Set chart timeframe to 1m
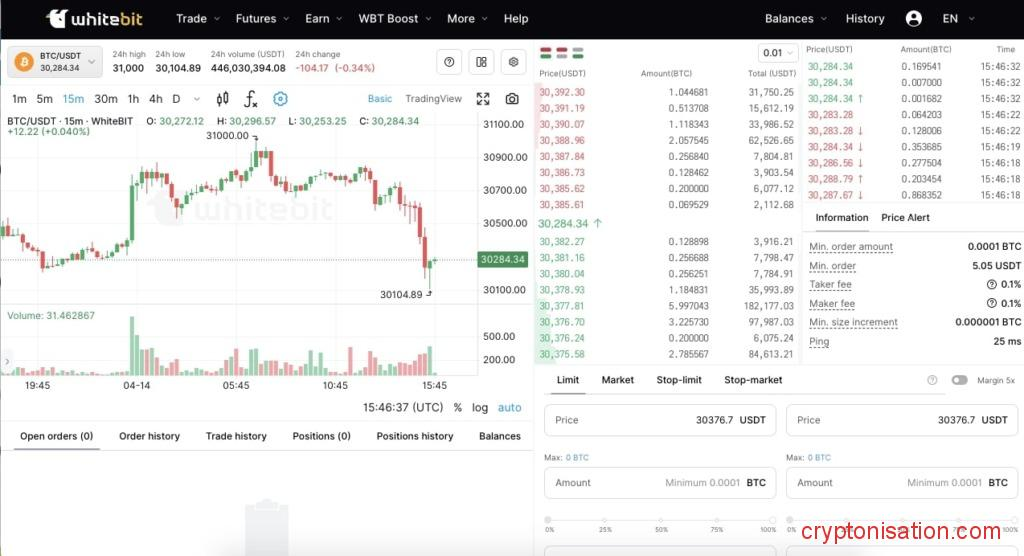Viewport: 1024px width, 556px height. click(20, 99)
